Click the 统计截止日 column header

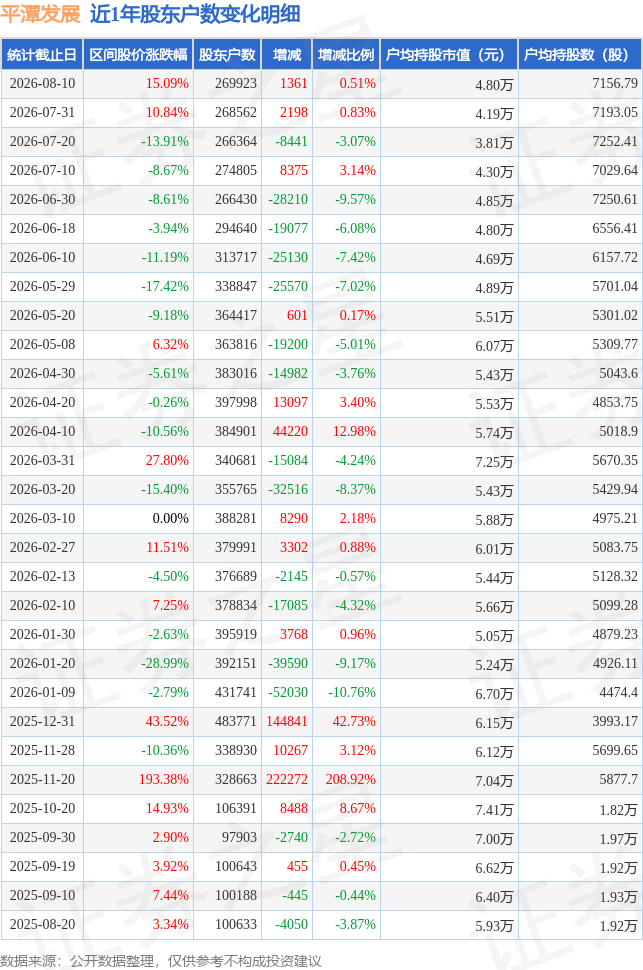[42, 54]
